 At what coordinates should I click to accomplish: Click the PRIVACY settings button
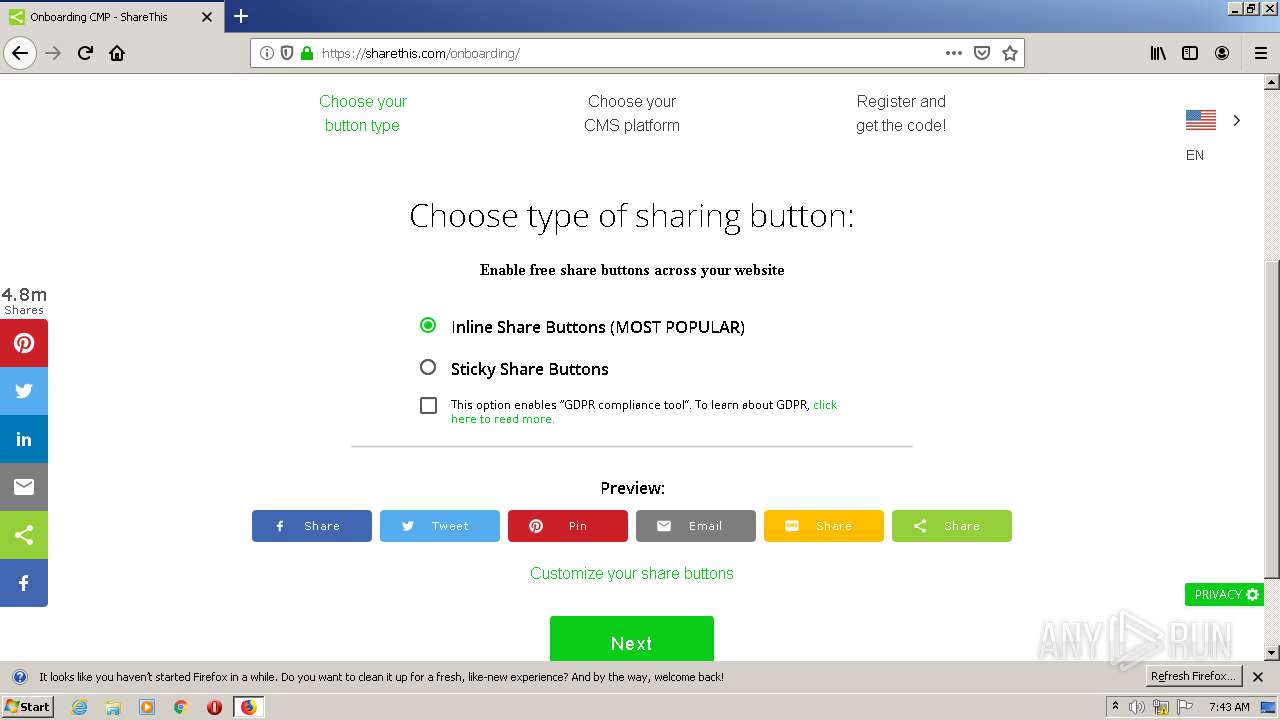pyautogui.click(x=1225, y=594)
